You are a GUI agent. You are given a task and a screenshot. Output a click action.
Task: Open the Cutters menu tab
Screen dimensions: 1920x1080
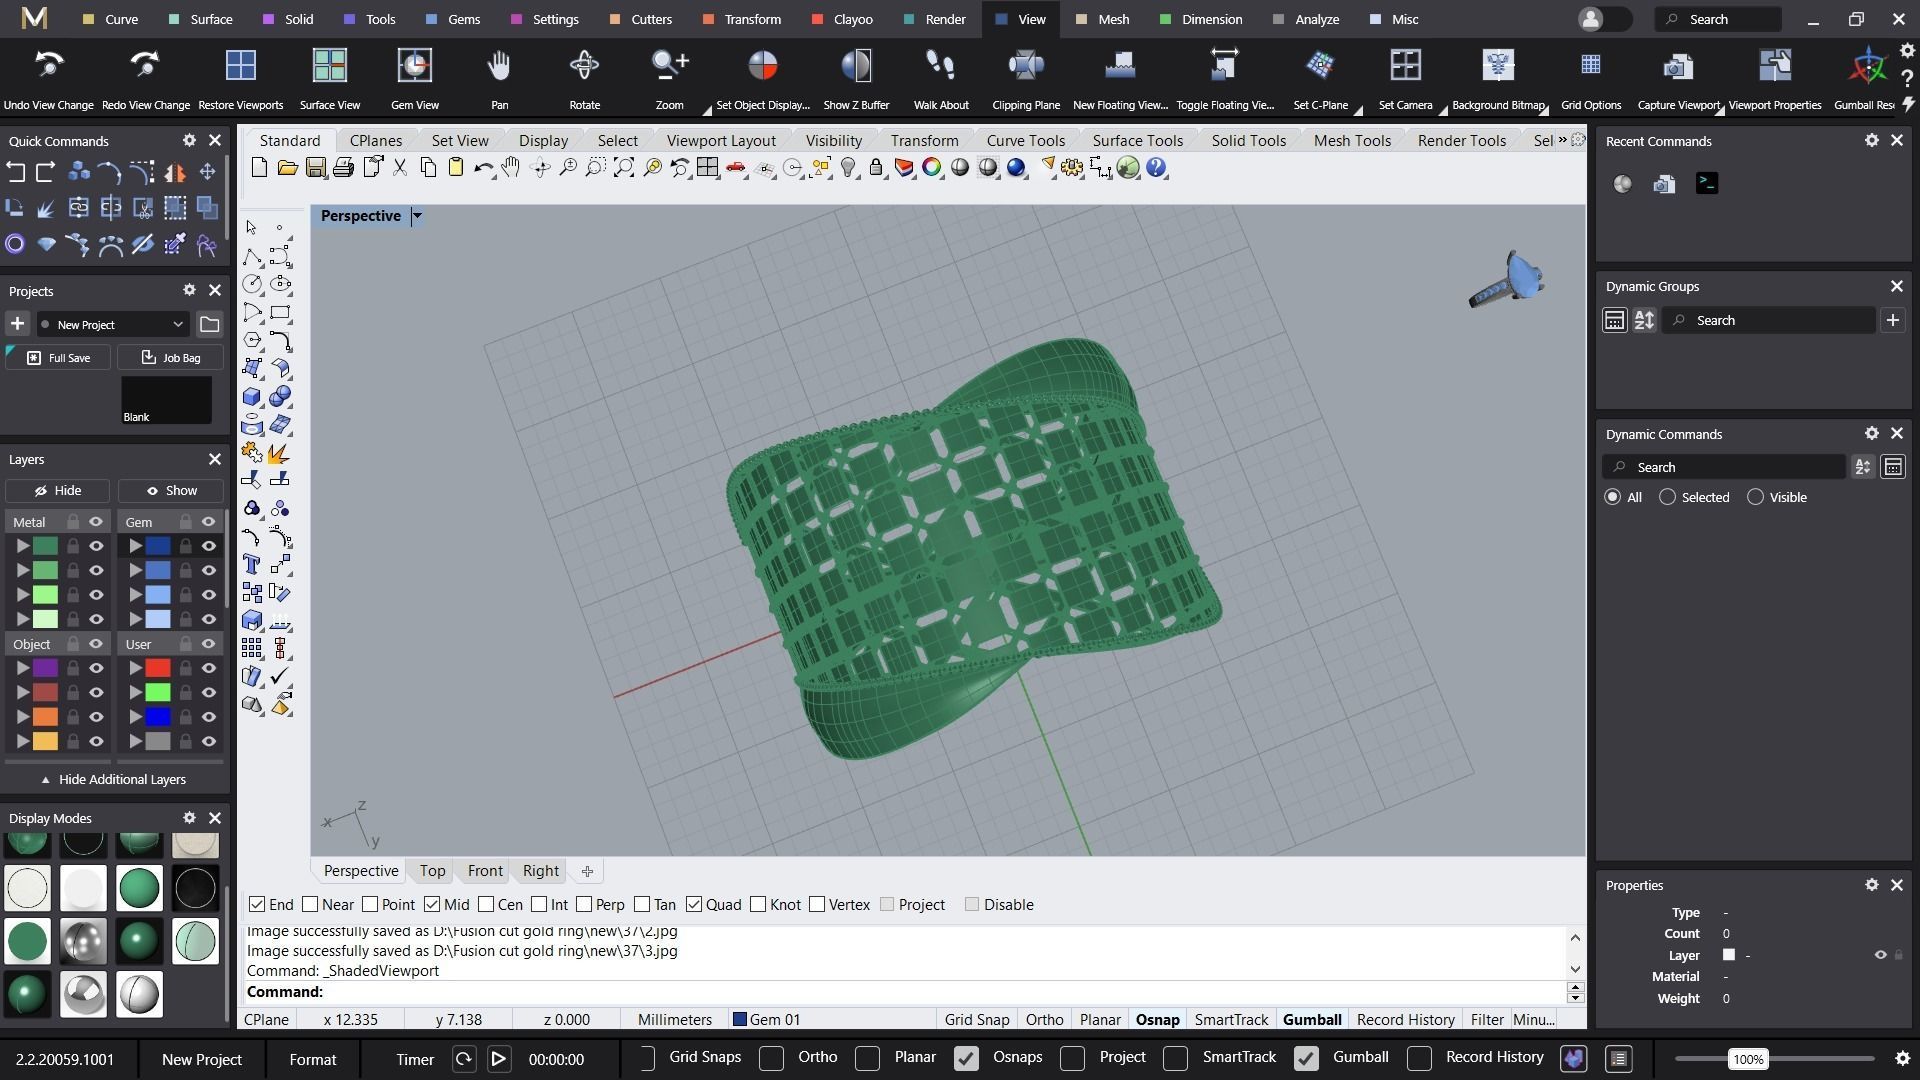click(x=640, y=19)
